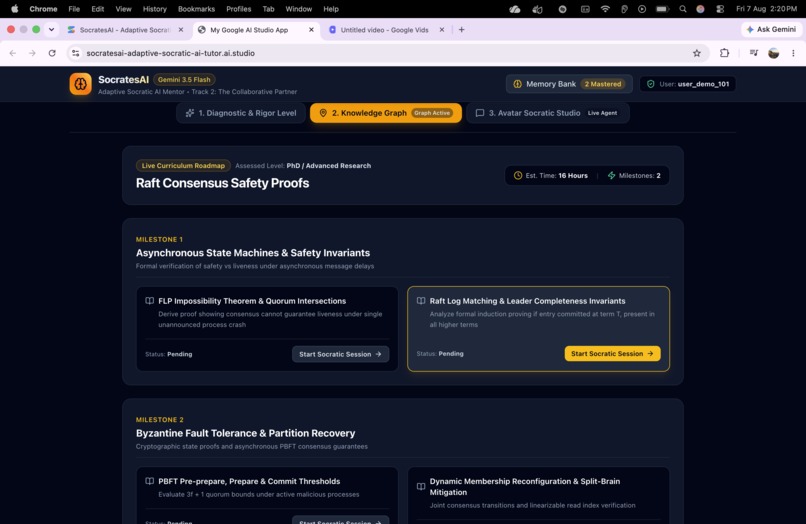Click the Ask Gemini button

coord(771,29)
